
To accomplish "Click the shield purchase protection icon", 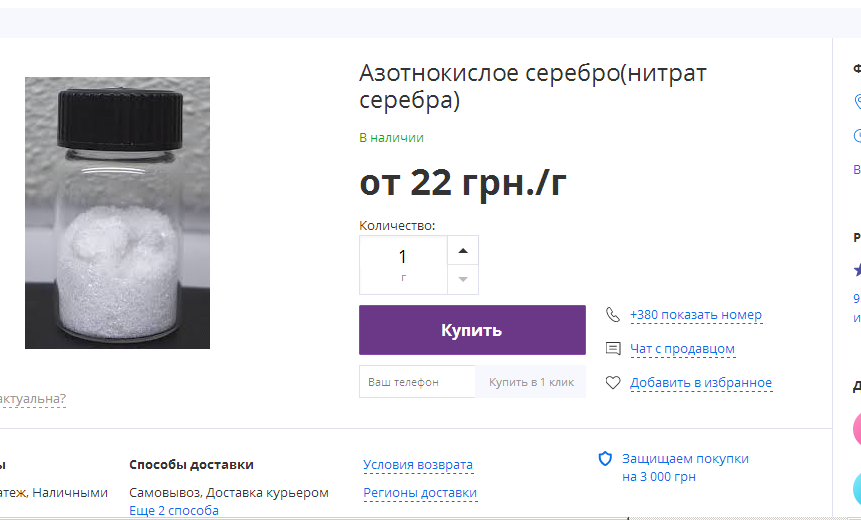I will click(x=605, y=459).
